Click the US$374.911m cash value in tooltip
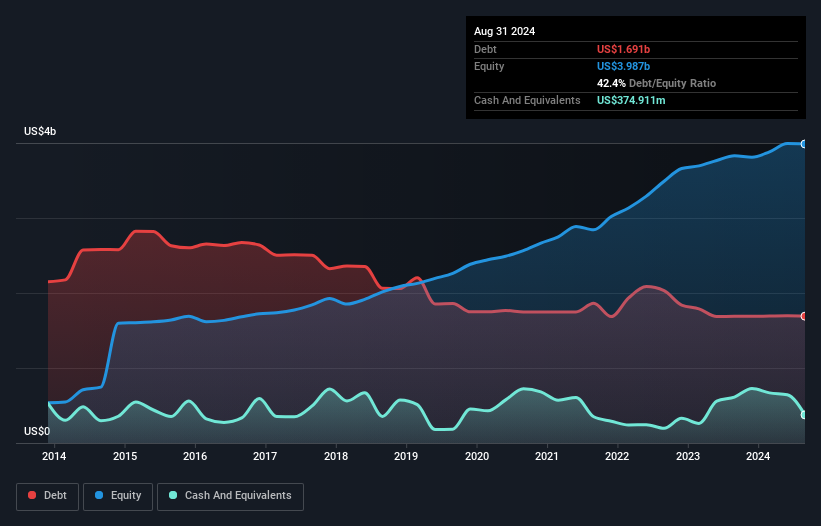821x526 pixels. [x=631, y=100]
